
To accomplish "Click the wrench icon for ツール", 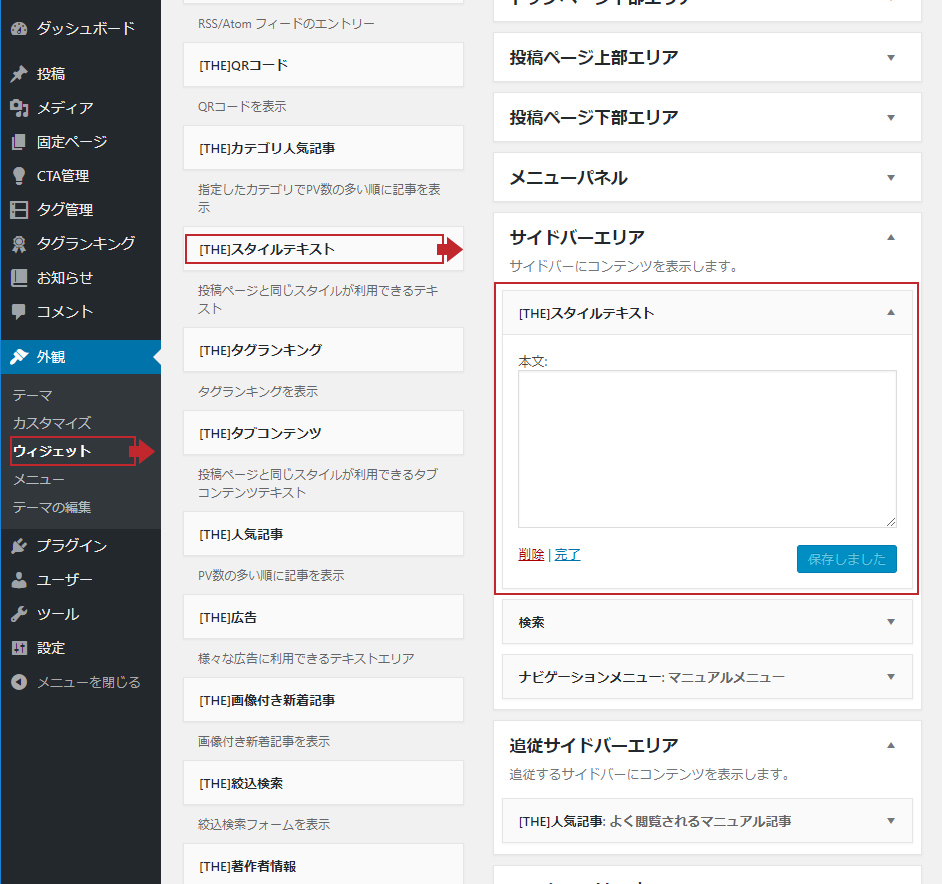I will [x=18, y=614].
